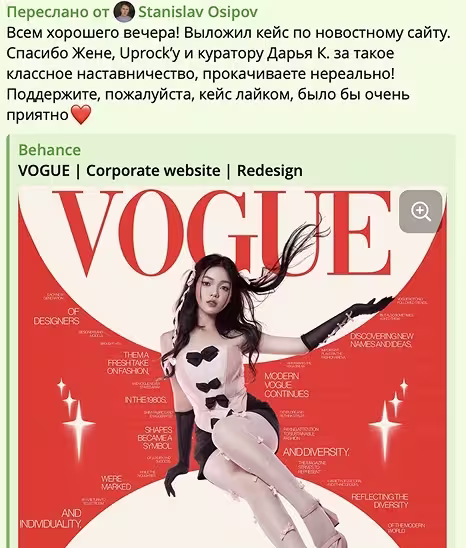Click the 'OF DESIGNERS' text on the cover
Image resolution: width=466 pixels, height=548 pixels.
(x=57, y=316)
